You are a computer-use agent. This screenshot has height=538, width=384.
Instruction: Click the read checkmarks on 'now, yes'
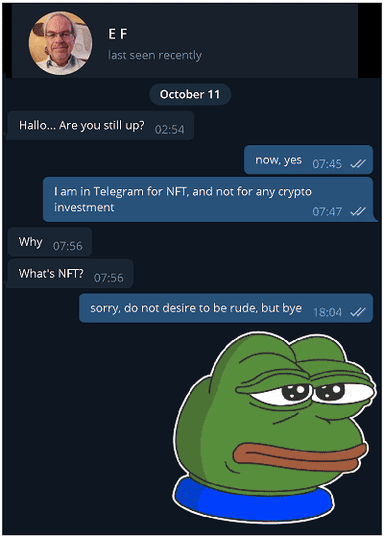(358, 164)
